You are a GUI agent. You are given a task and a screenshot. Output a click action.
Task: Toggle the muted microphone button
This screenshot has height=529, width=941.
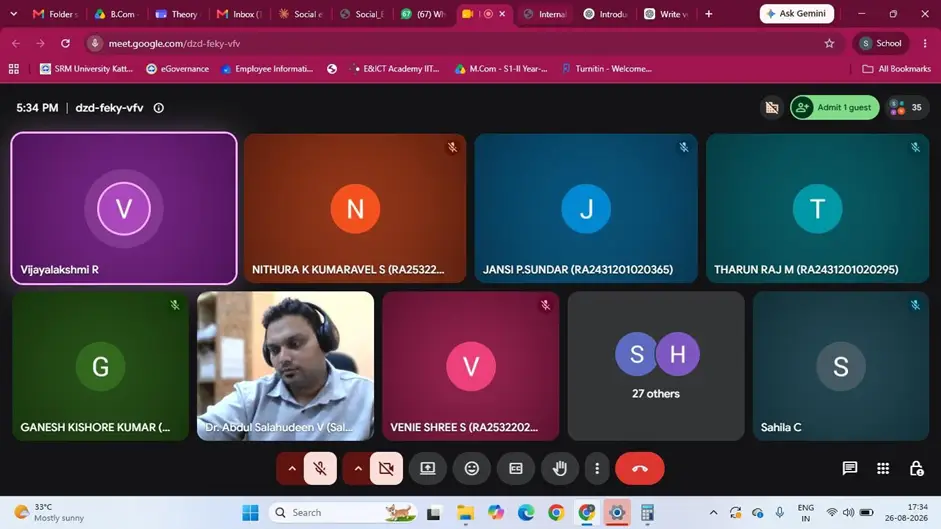pos(320,468)
